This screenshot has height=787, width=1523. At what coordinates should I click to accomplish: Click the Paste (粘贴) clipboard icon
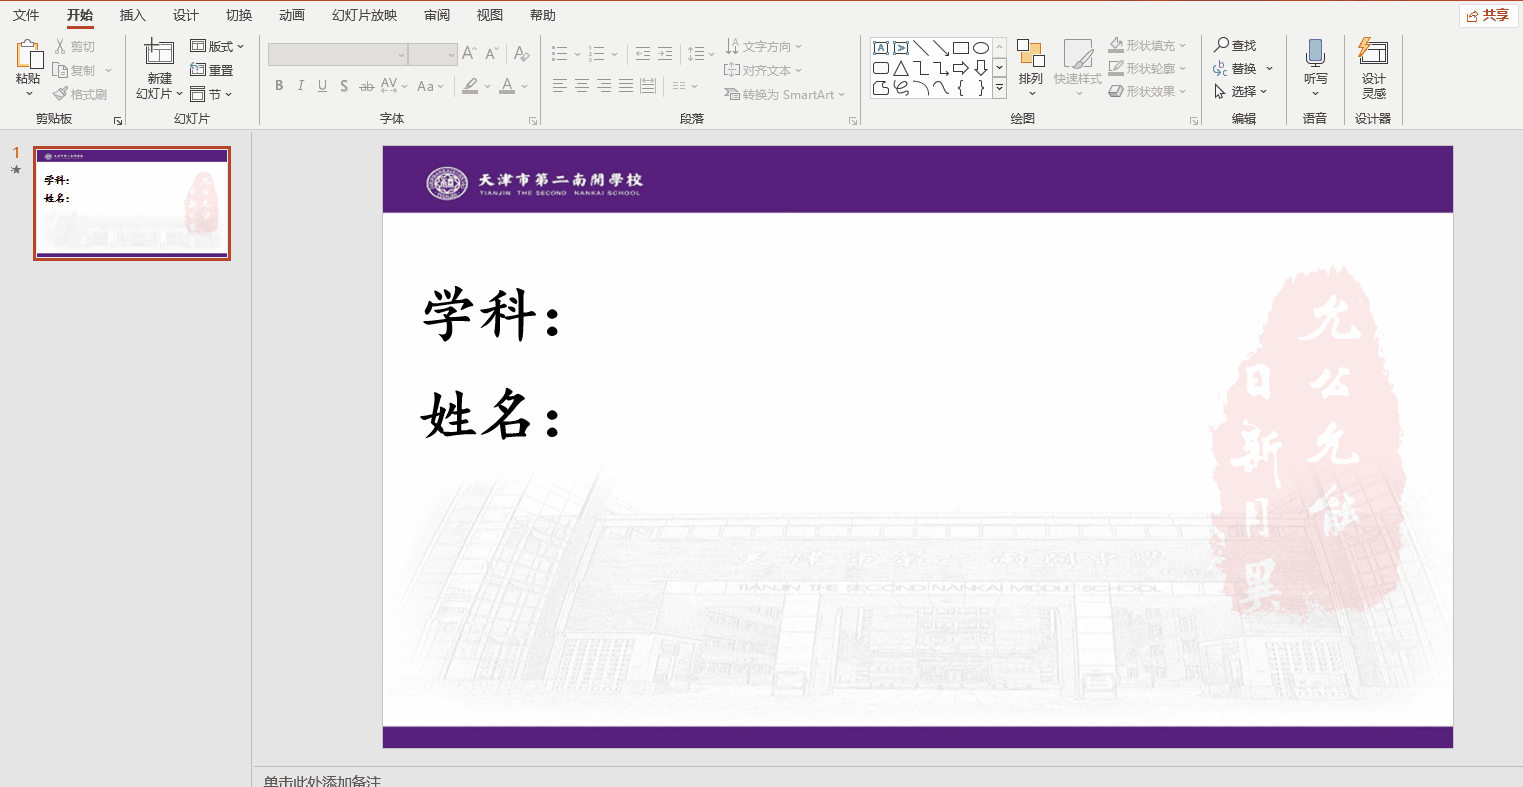coord(29,54)
